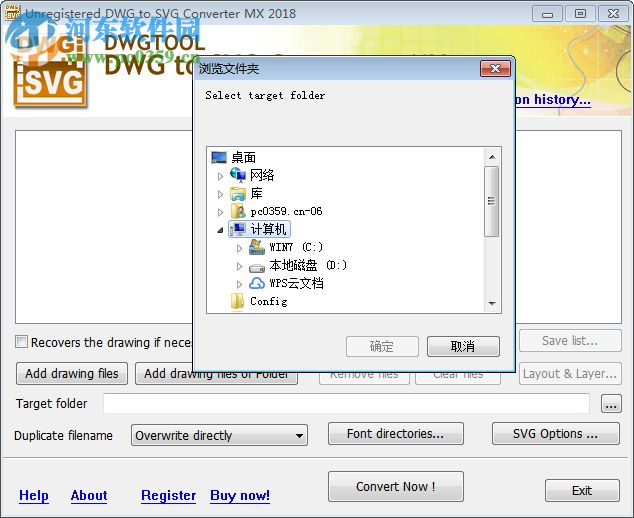Expand the 本地磁盘 (D:) node

[239, 266]
